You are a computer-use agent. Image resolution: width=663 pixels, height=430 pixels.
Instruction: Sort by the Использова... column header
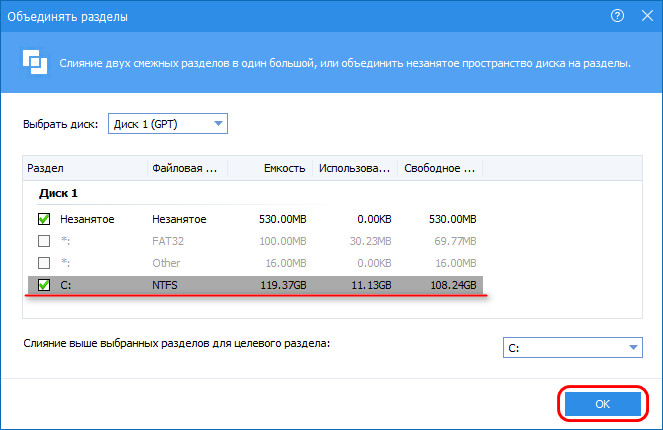[x=355, y=168]
